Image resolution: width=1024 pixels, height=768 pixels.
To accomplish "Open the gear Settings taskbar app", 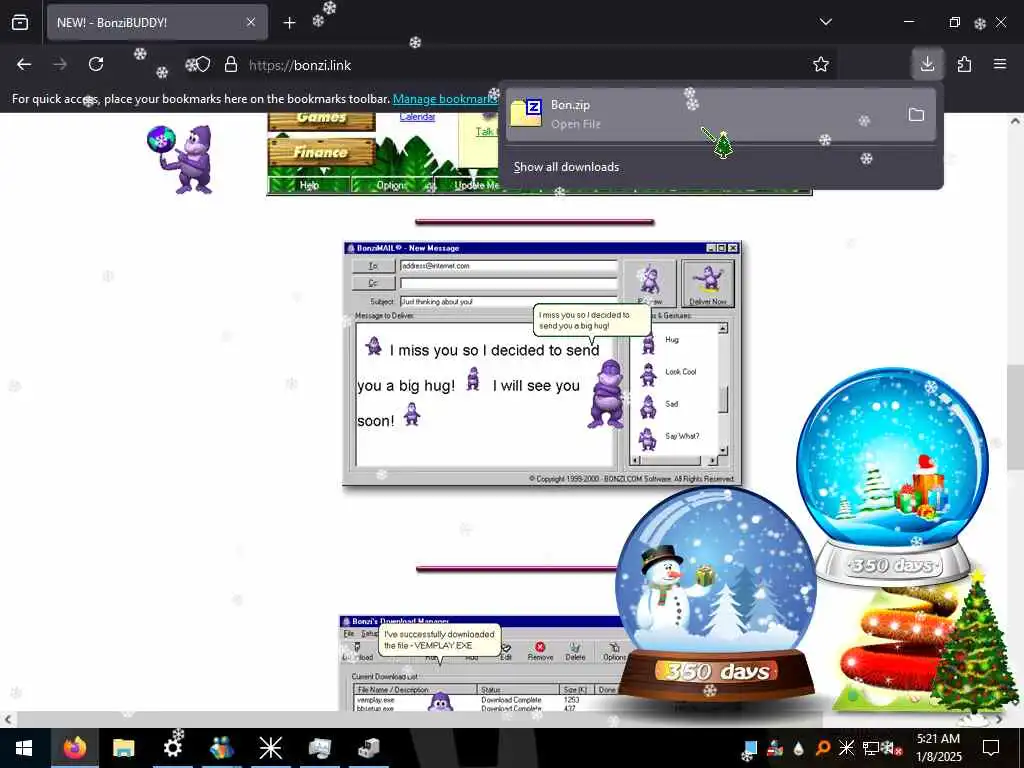I will point(172,748).
